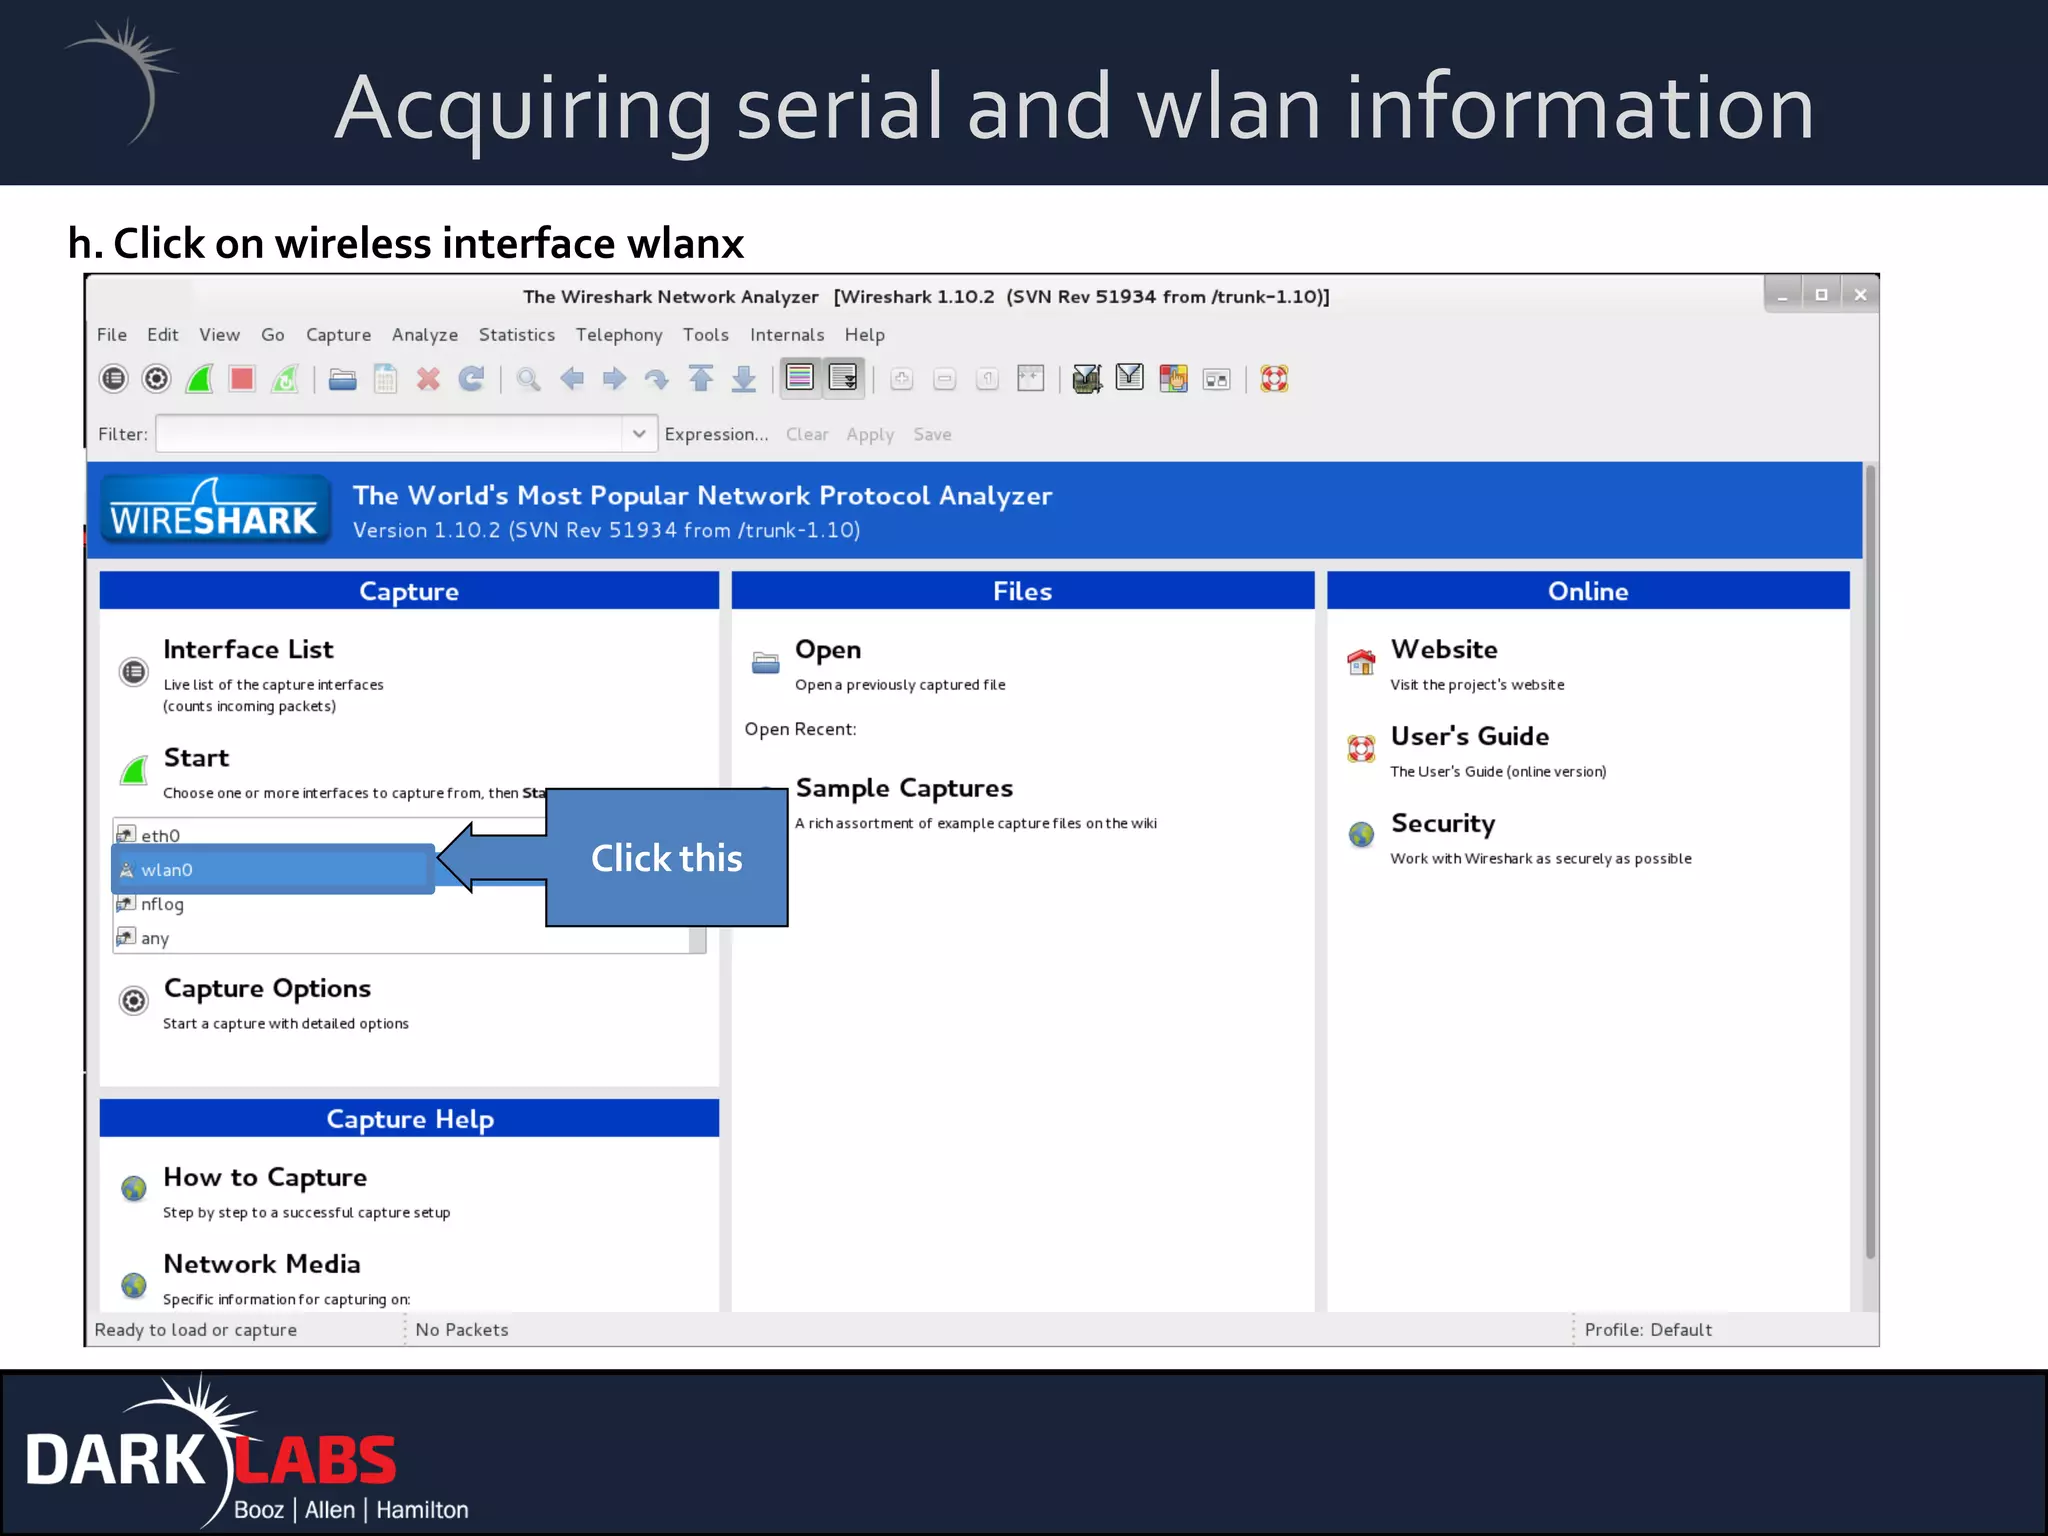
Task: Edit display filters toolbar icon
Action: 1130,379
